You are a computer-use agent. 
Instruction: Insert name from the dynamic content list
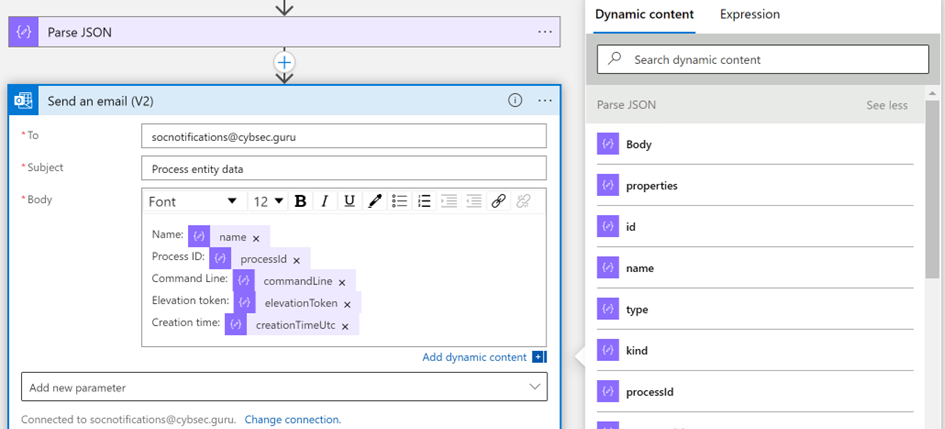[x=755, y=268]
